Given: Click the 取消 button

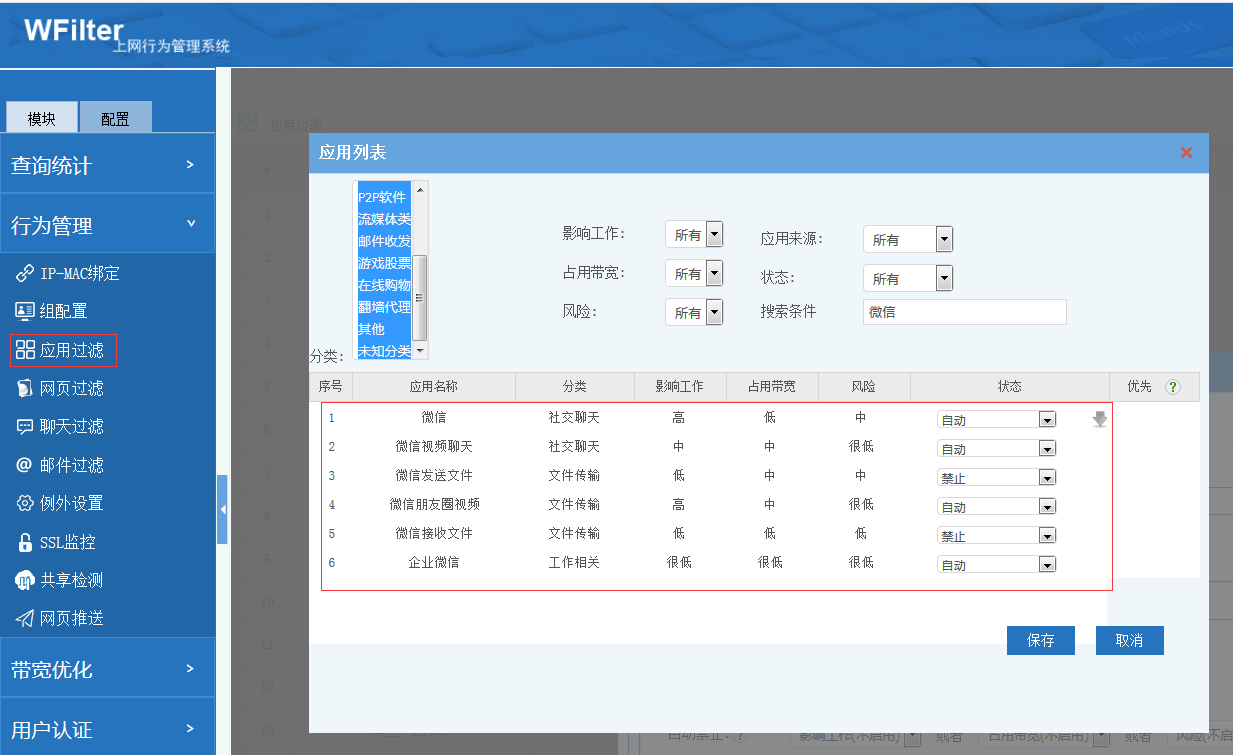Looking at the screenshot, I should pyautogui.click(x=1129, y=640).
